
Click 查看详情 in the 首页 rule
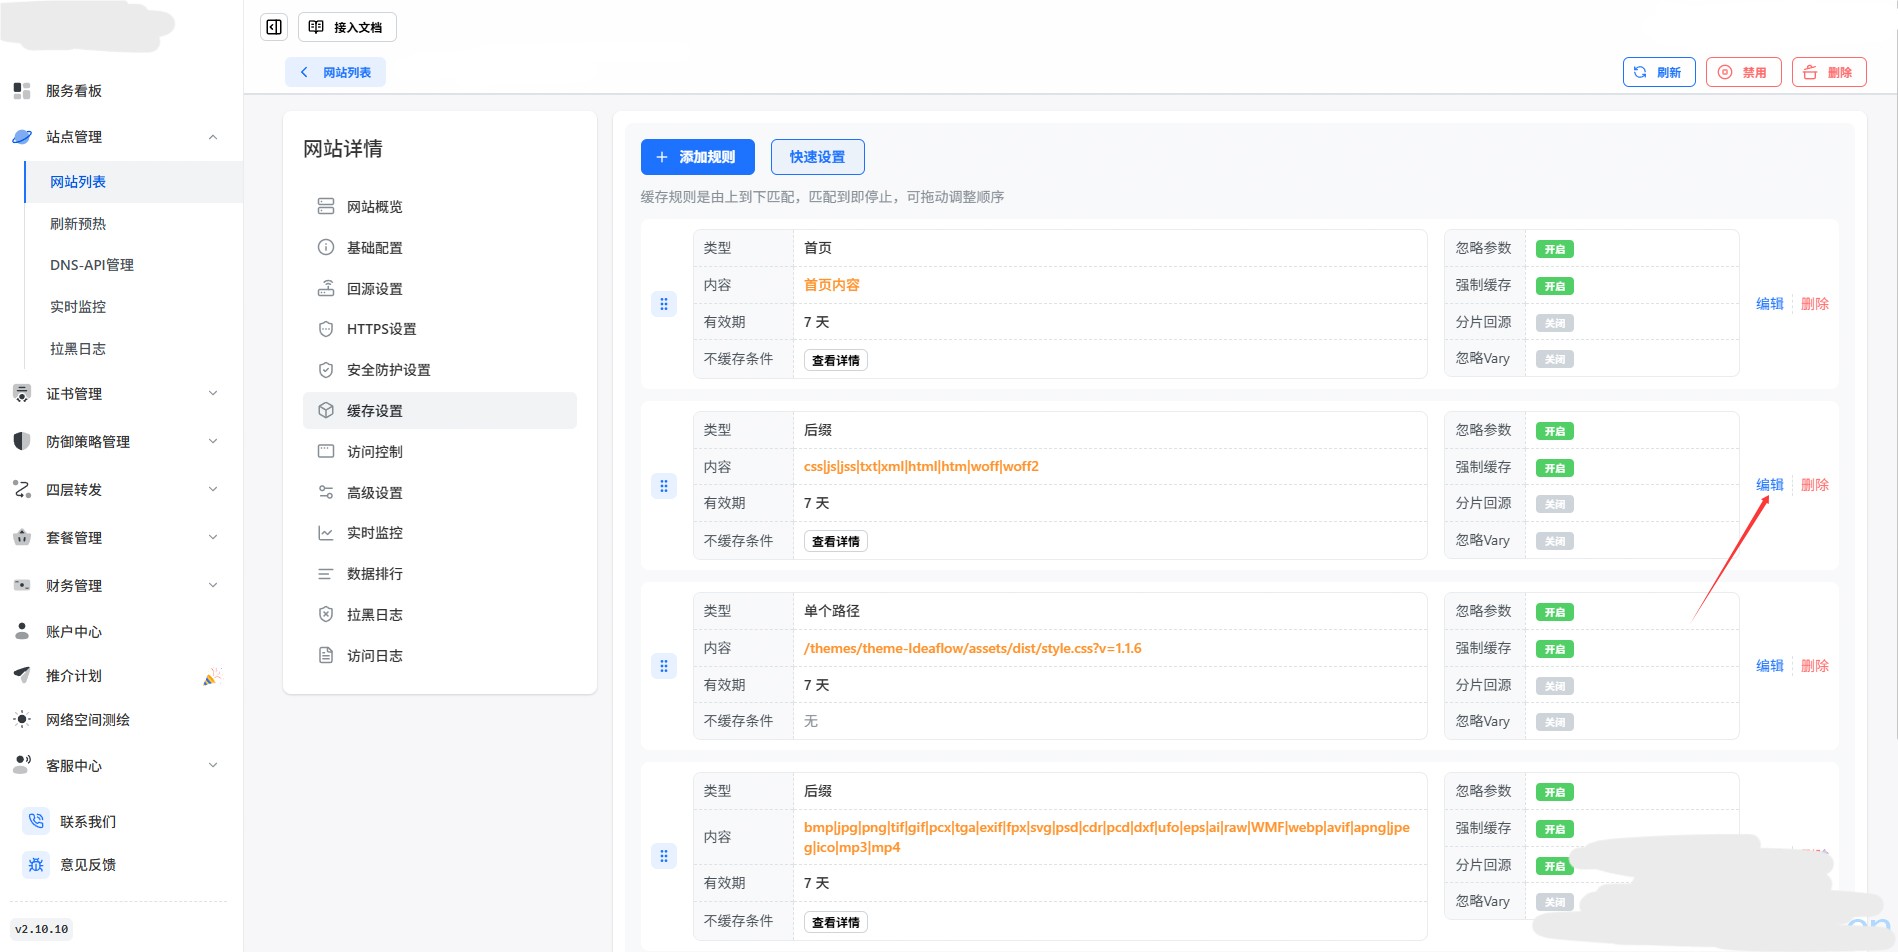pyautogui.click(x=835, y=360)
